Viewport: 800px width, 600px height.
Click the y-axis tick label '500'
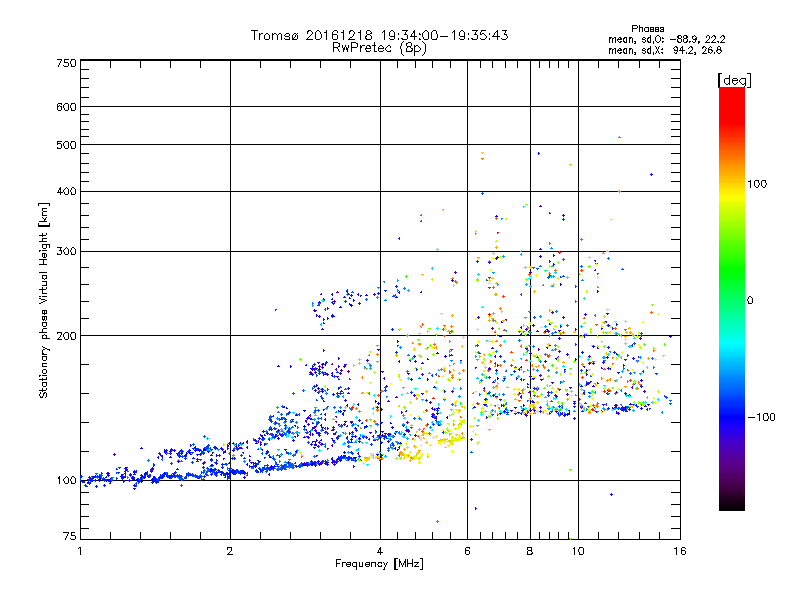67,145
